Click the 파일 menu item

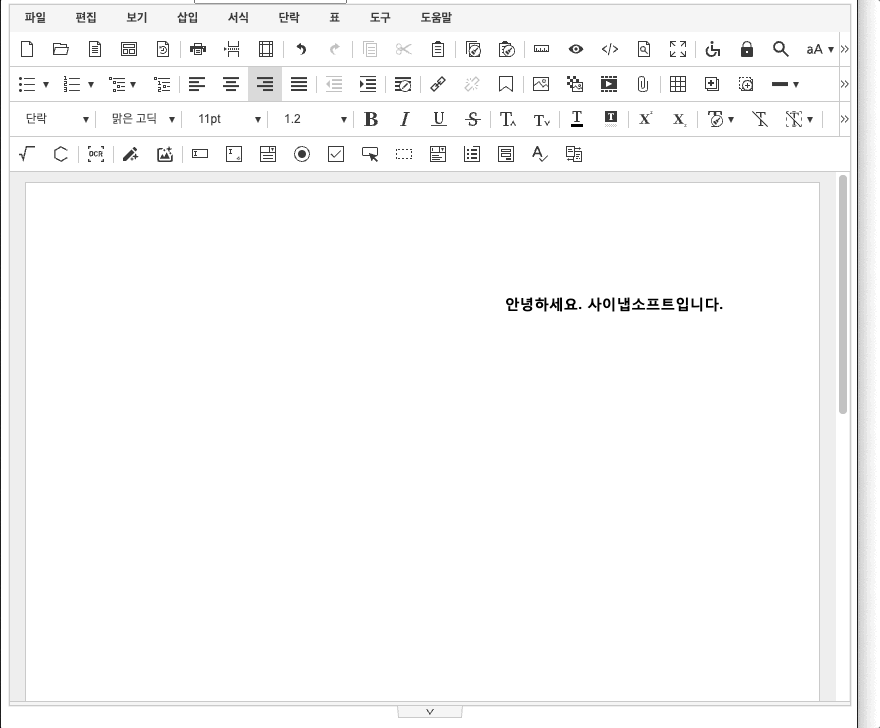coord(35,17)
